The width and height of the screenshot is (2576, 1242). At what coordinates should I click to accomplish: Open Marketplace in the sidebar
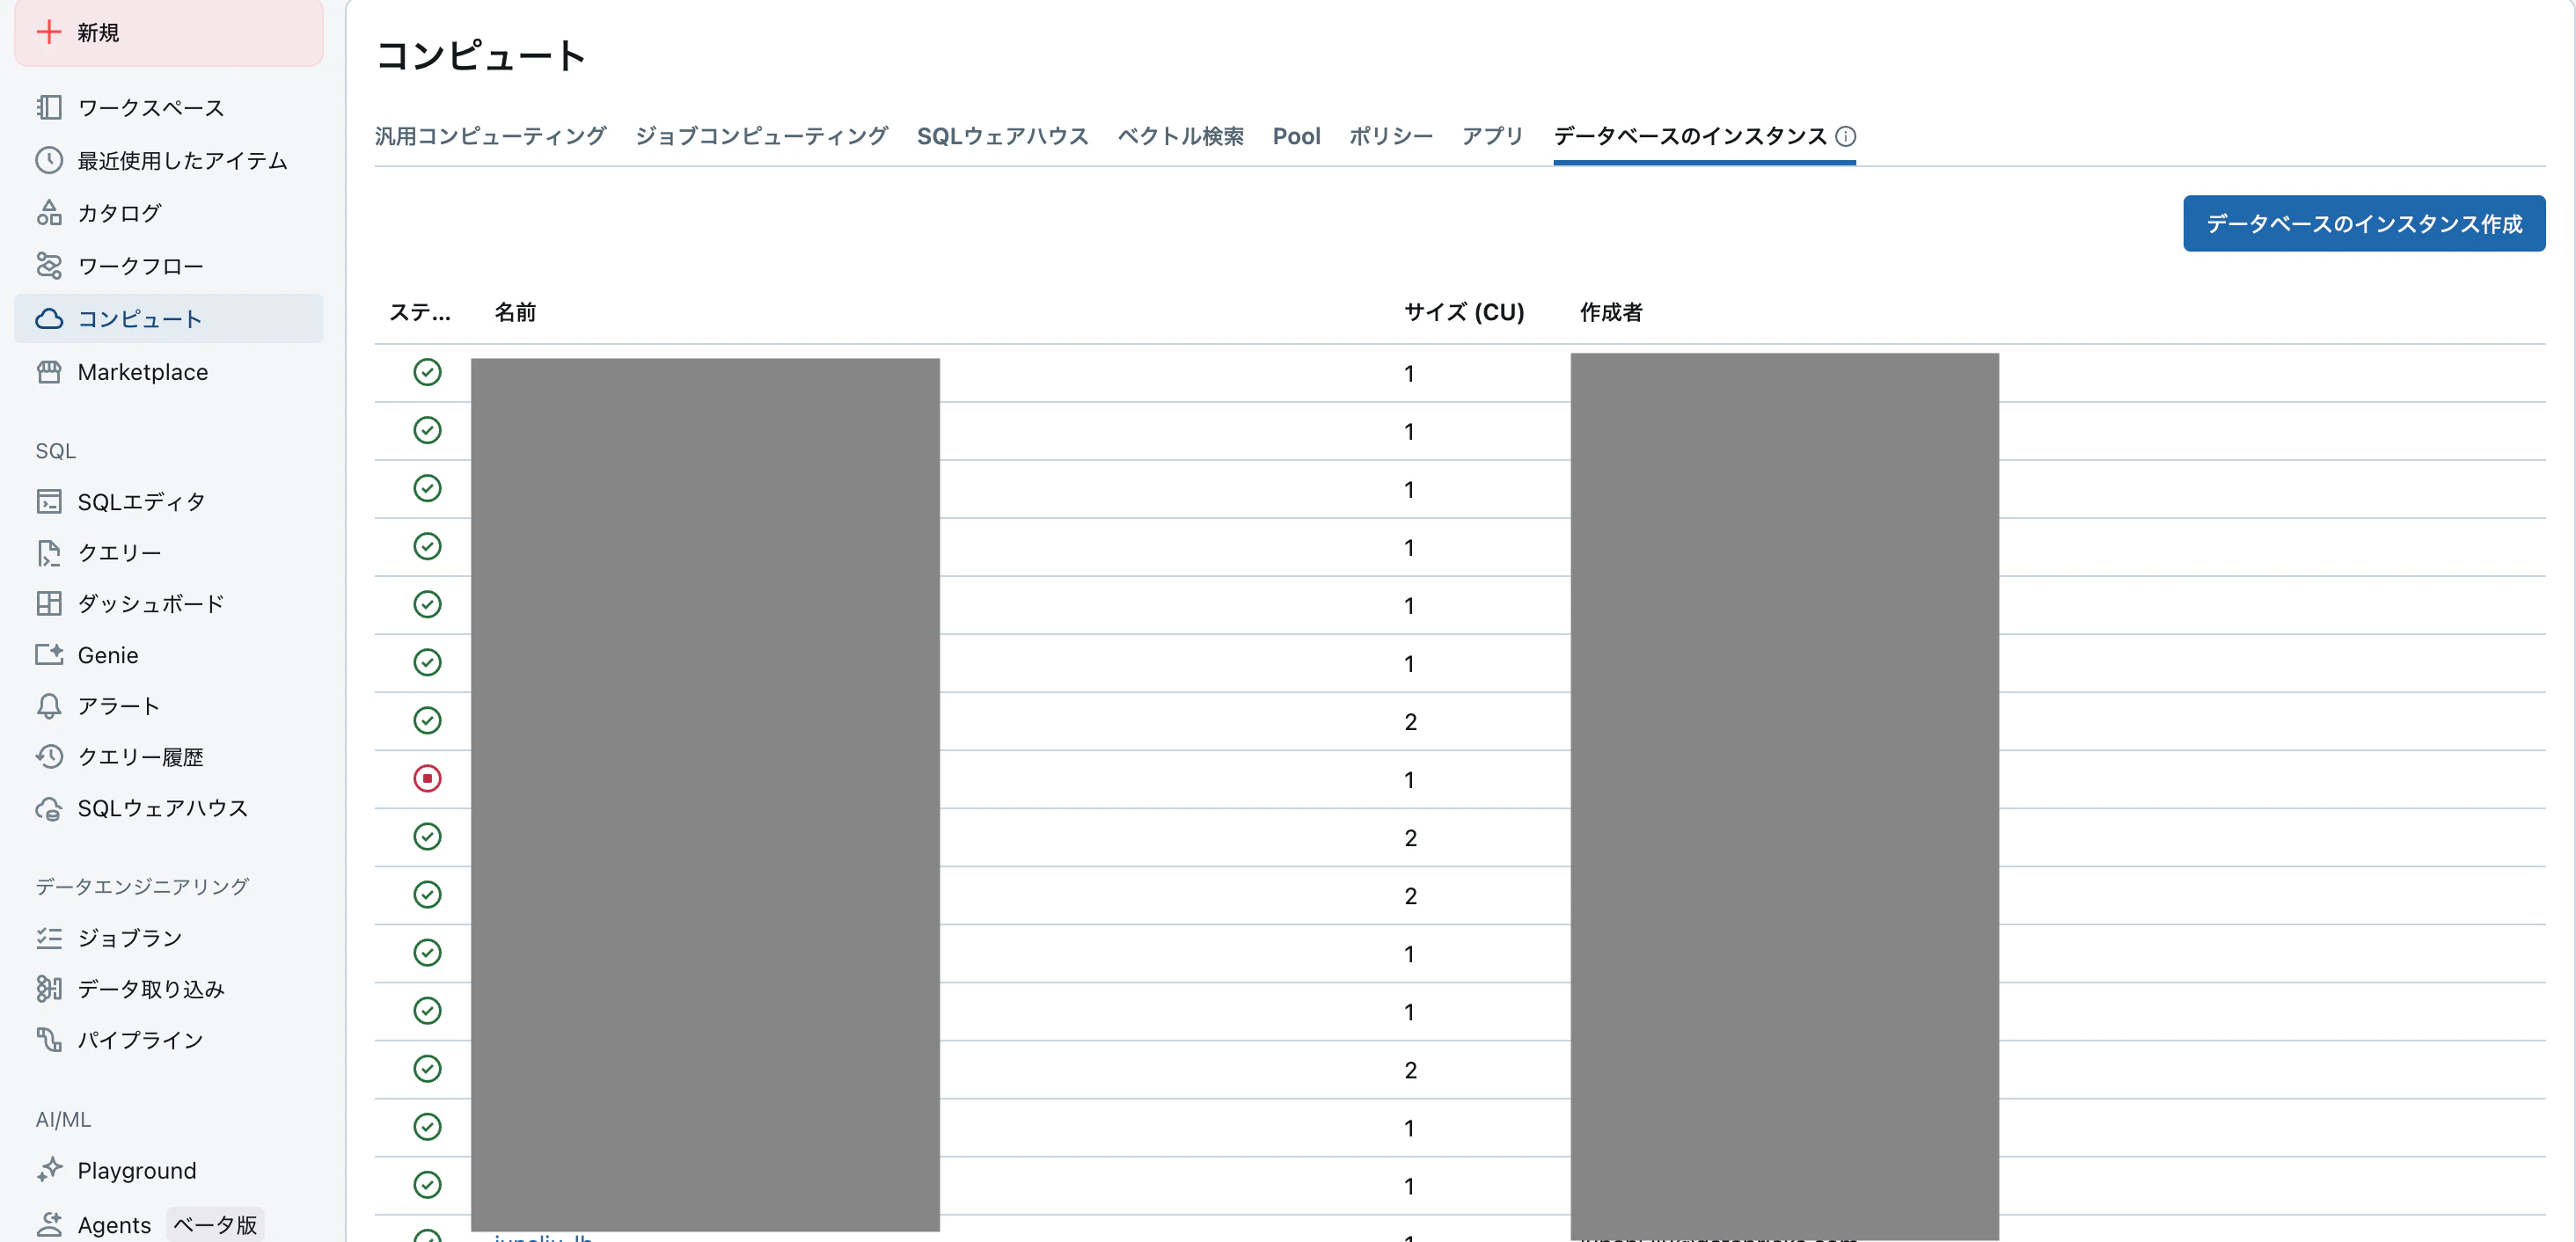point(143,372)
